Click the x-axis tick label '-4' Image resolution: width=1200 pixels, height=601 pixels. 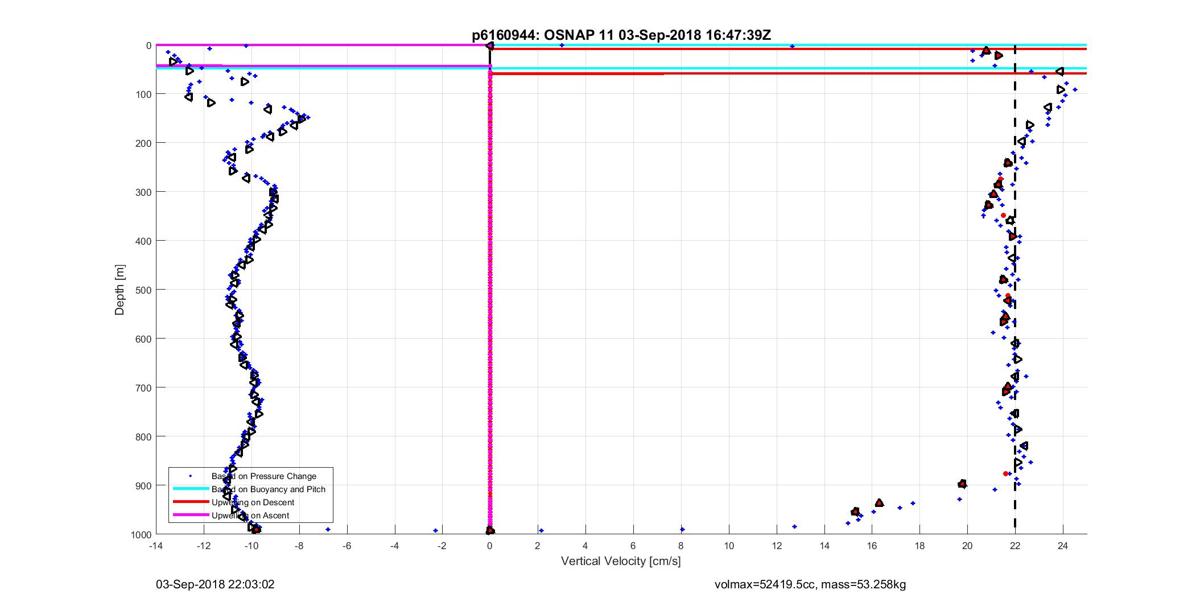[394, 545]
